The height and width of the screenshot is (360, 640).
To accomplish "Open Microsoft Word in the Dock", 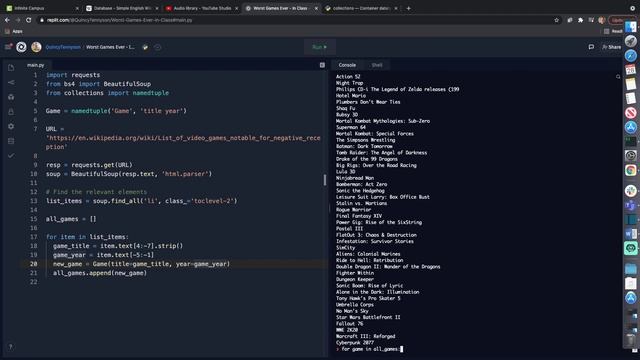I will [631, 234].
